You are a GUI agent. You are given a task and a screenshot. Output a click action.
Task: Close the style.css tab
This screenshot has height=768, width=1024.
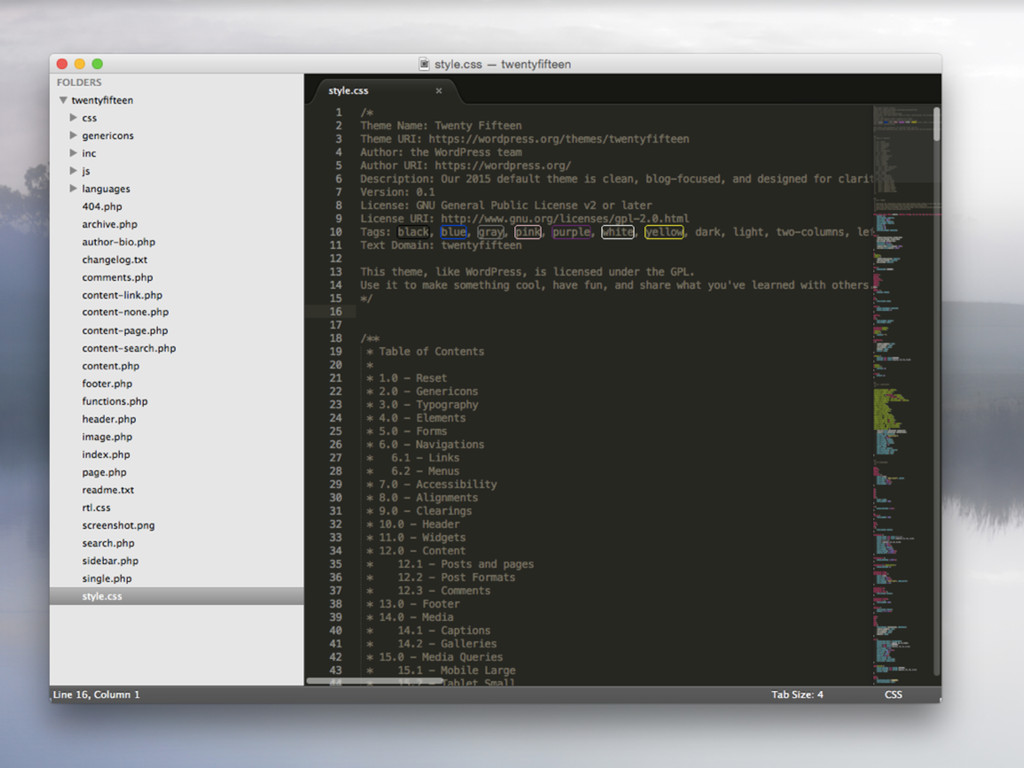(x=439, y=91)
